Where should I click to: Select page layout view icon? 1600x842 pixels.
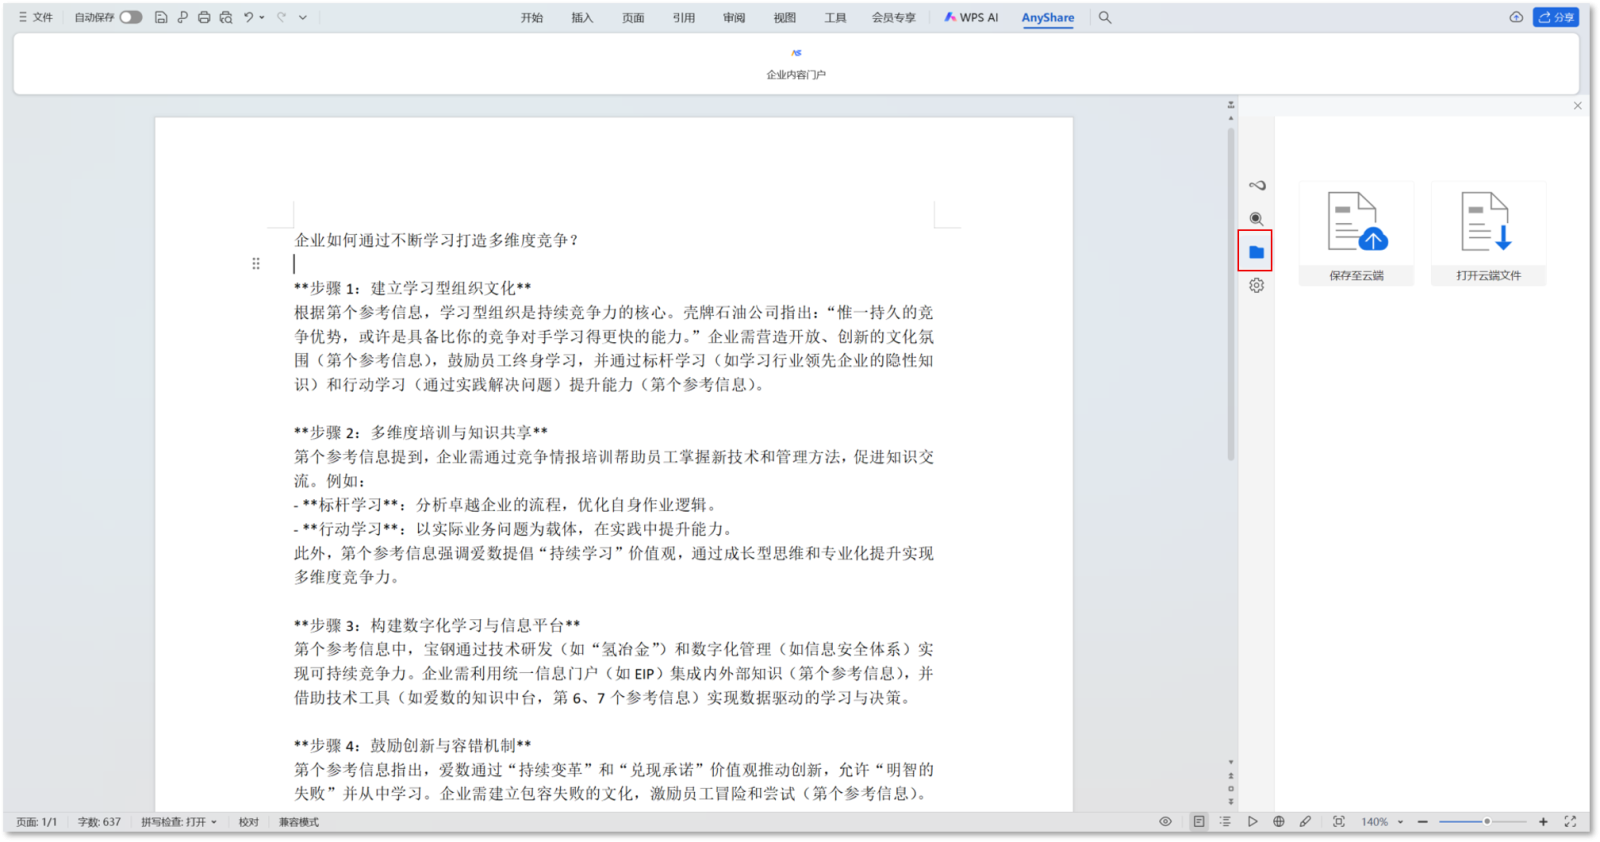point(1198,822)
